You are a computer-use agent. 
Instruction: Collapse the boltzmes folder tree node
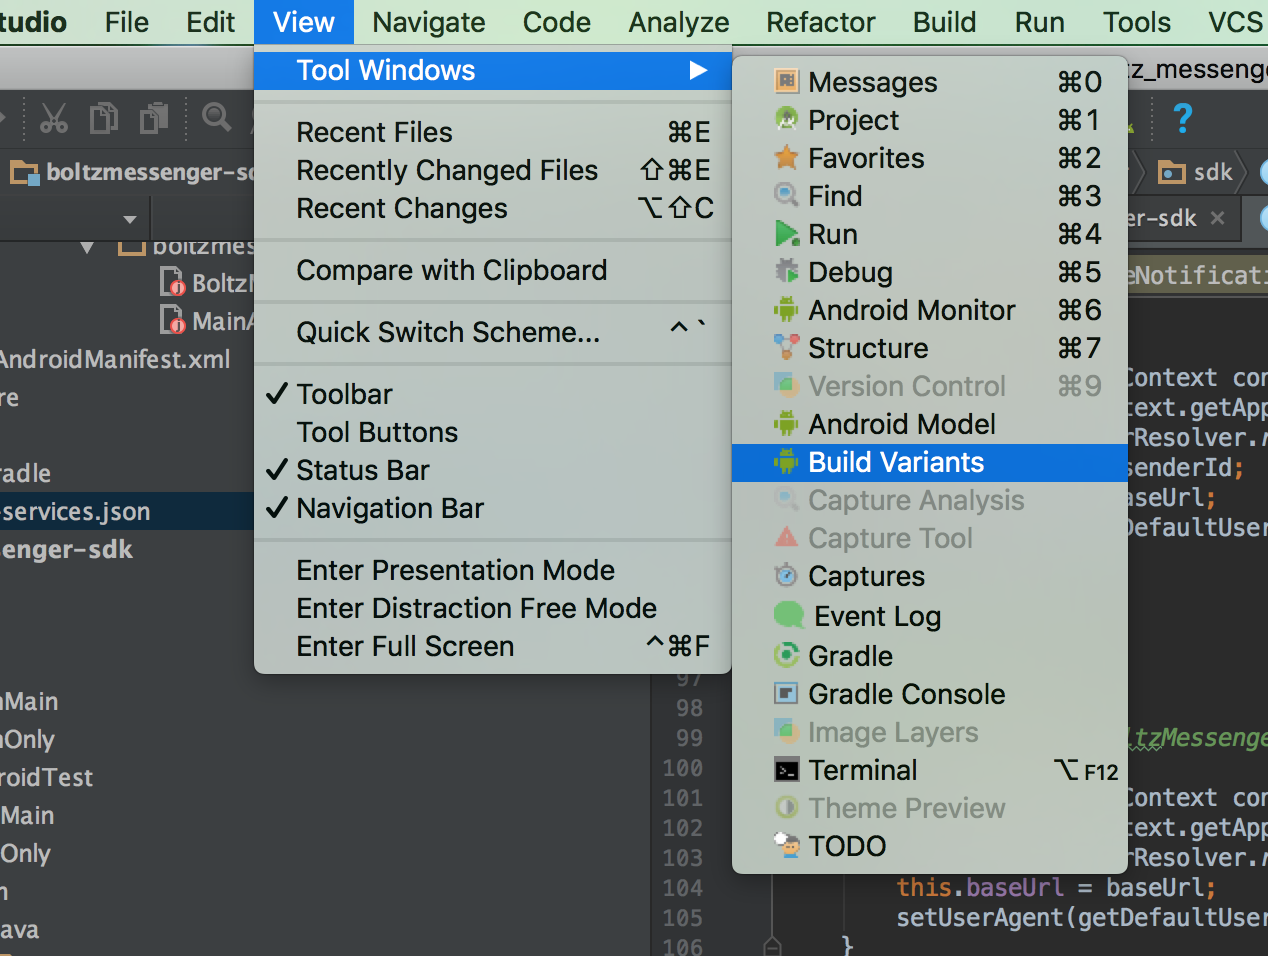87,247
